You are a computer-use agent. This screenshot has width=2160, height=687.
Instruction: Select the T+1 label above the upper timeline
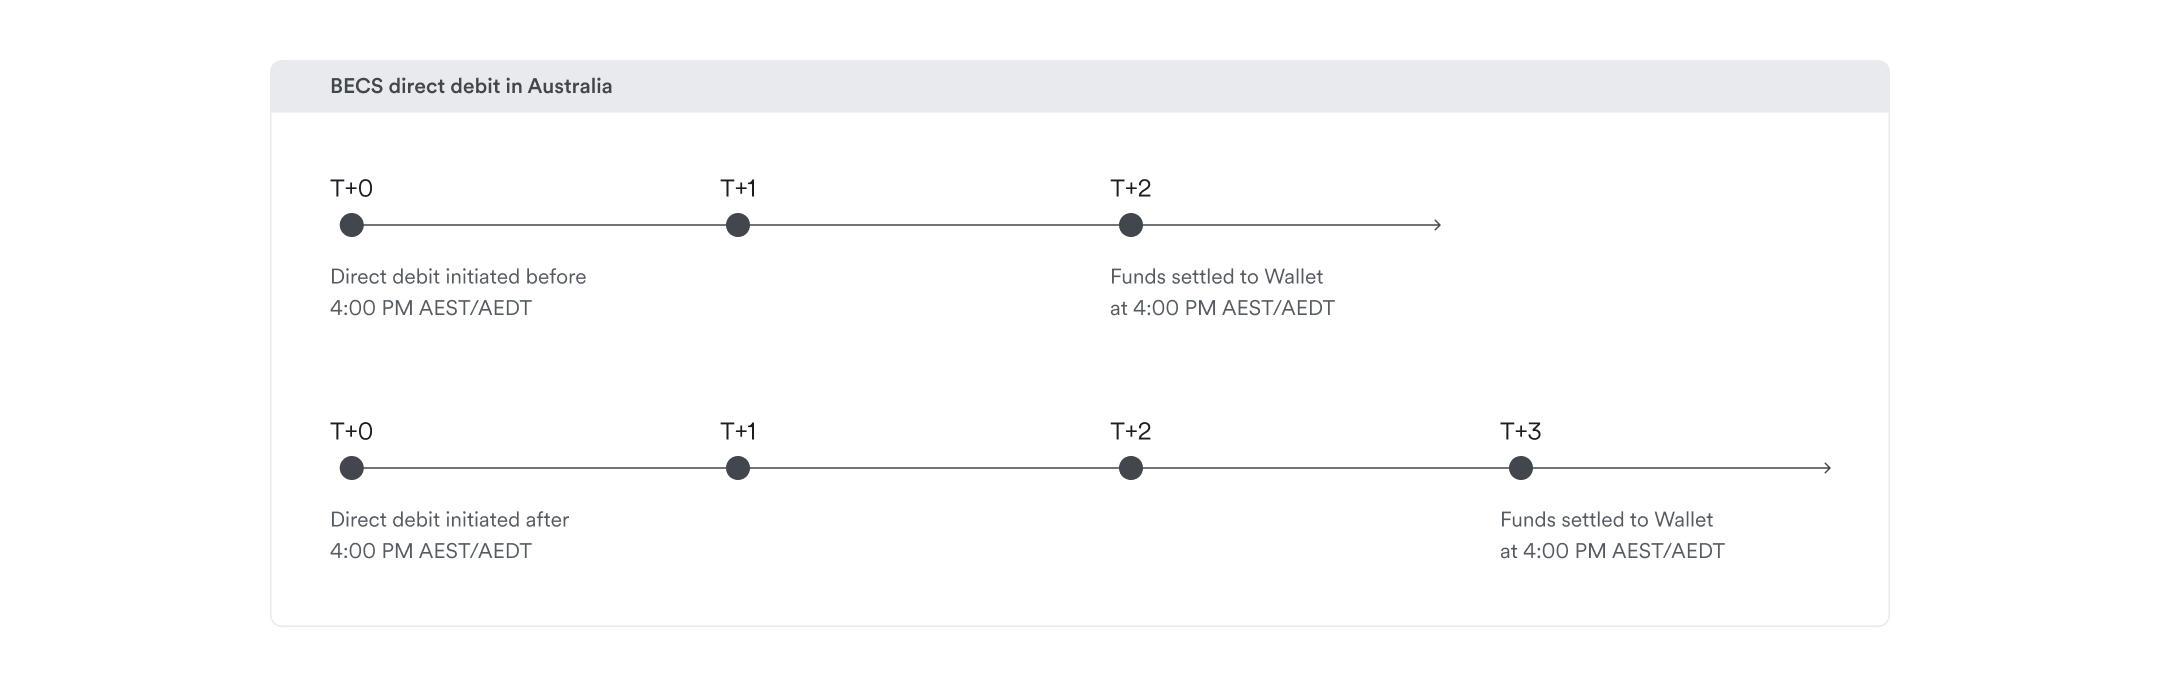tap(738, 188)
